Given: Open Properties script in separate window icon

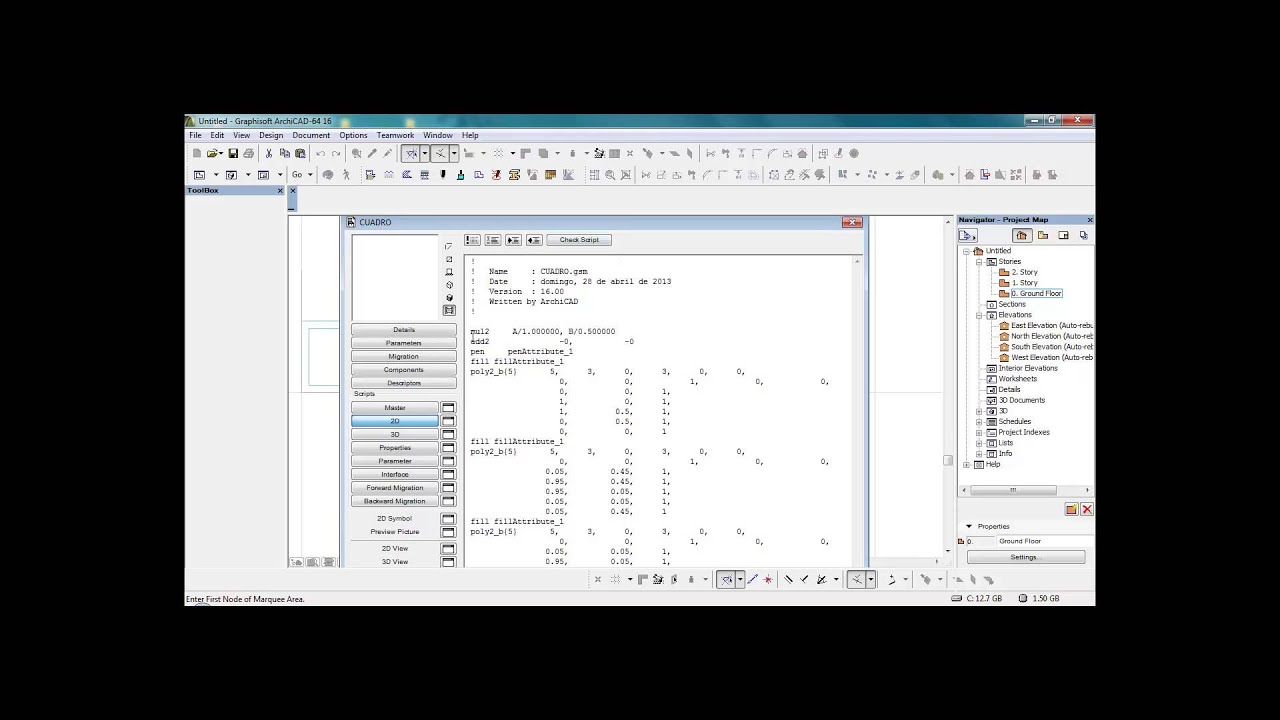Looking at the screenshot, I should (448, 448).
